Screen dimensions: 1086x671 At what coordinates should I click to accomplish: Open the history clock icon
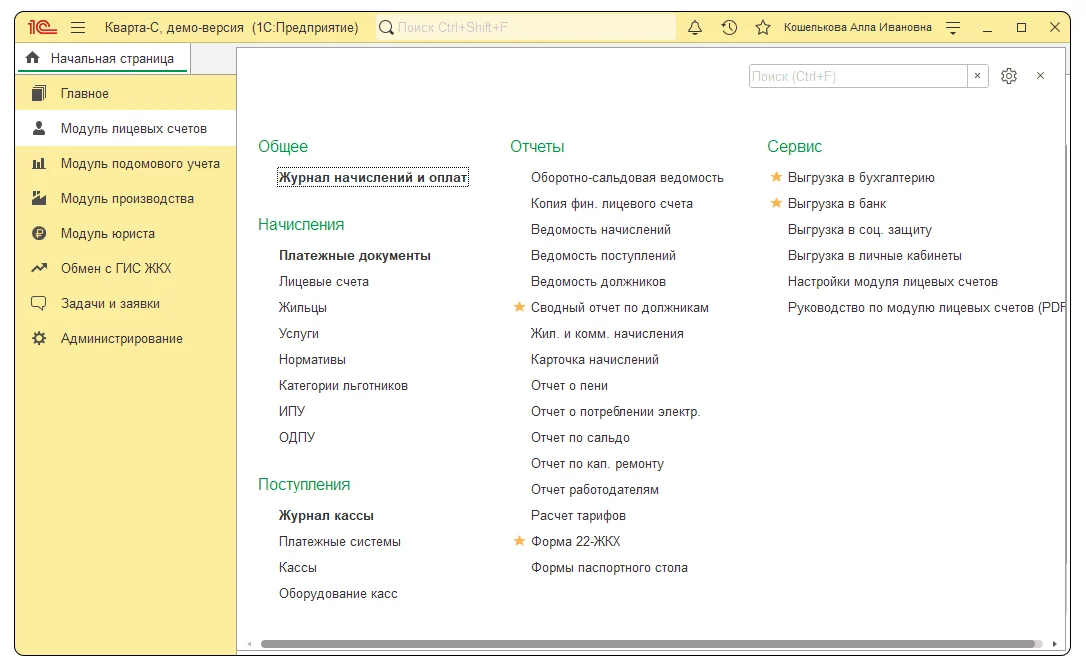coord(729,28)
